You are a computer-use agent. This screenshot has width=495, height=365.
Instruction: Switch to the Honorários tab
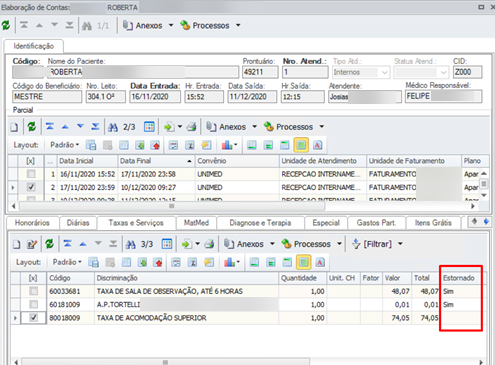pyautogui.click(x=32, y=223)
